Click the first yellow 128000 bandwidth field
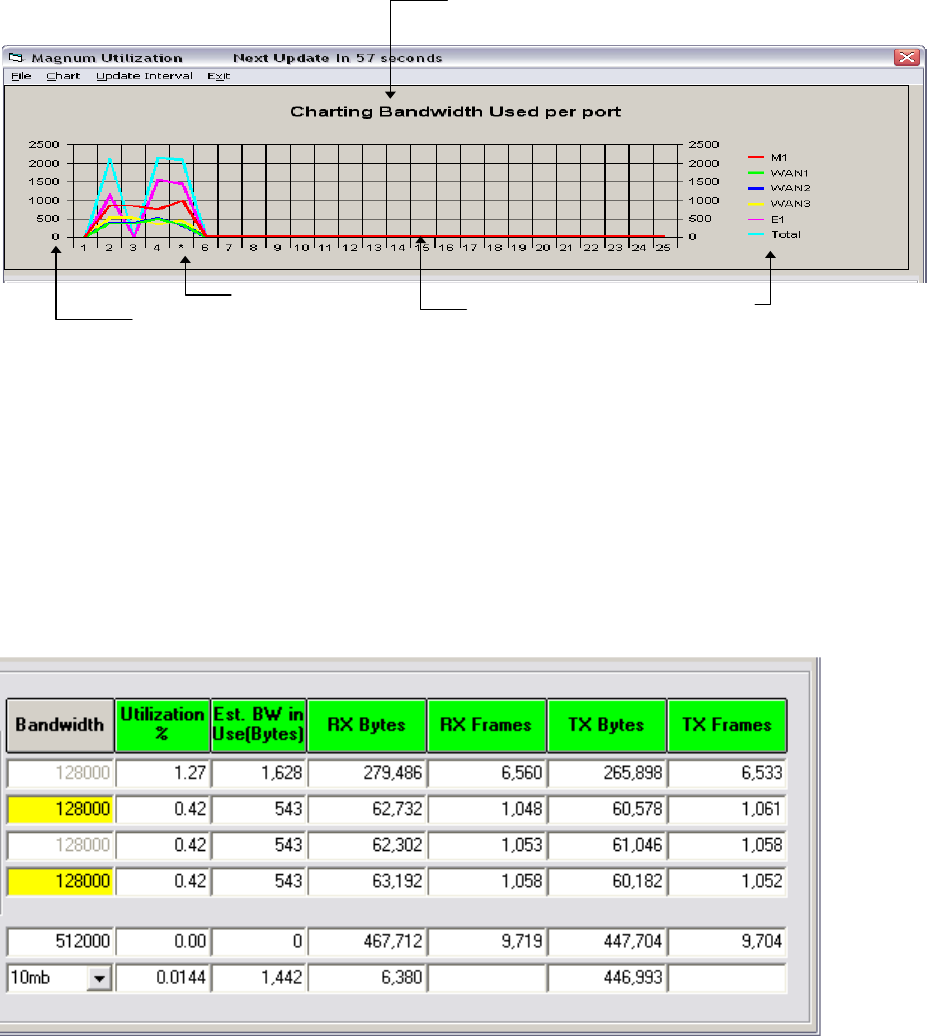 60,808
